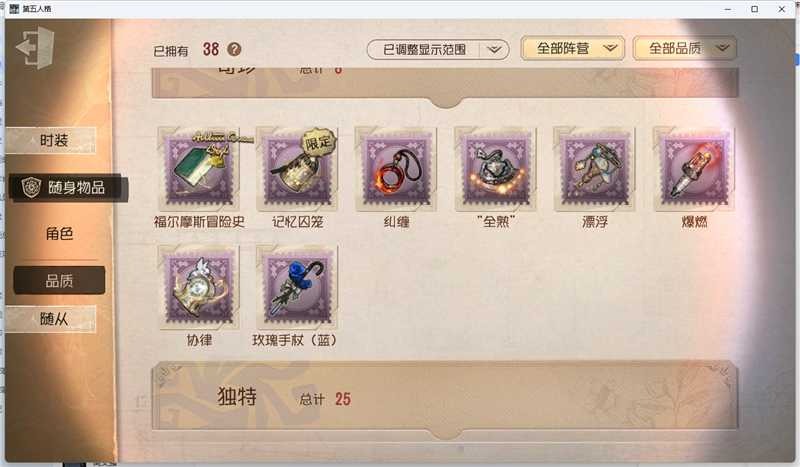Image resolution: width=800 pixels, height=467 pixels.
Task: Select the 福尔摩斯冒险史 book accessory
Action: click(199, 169)
